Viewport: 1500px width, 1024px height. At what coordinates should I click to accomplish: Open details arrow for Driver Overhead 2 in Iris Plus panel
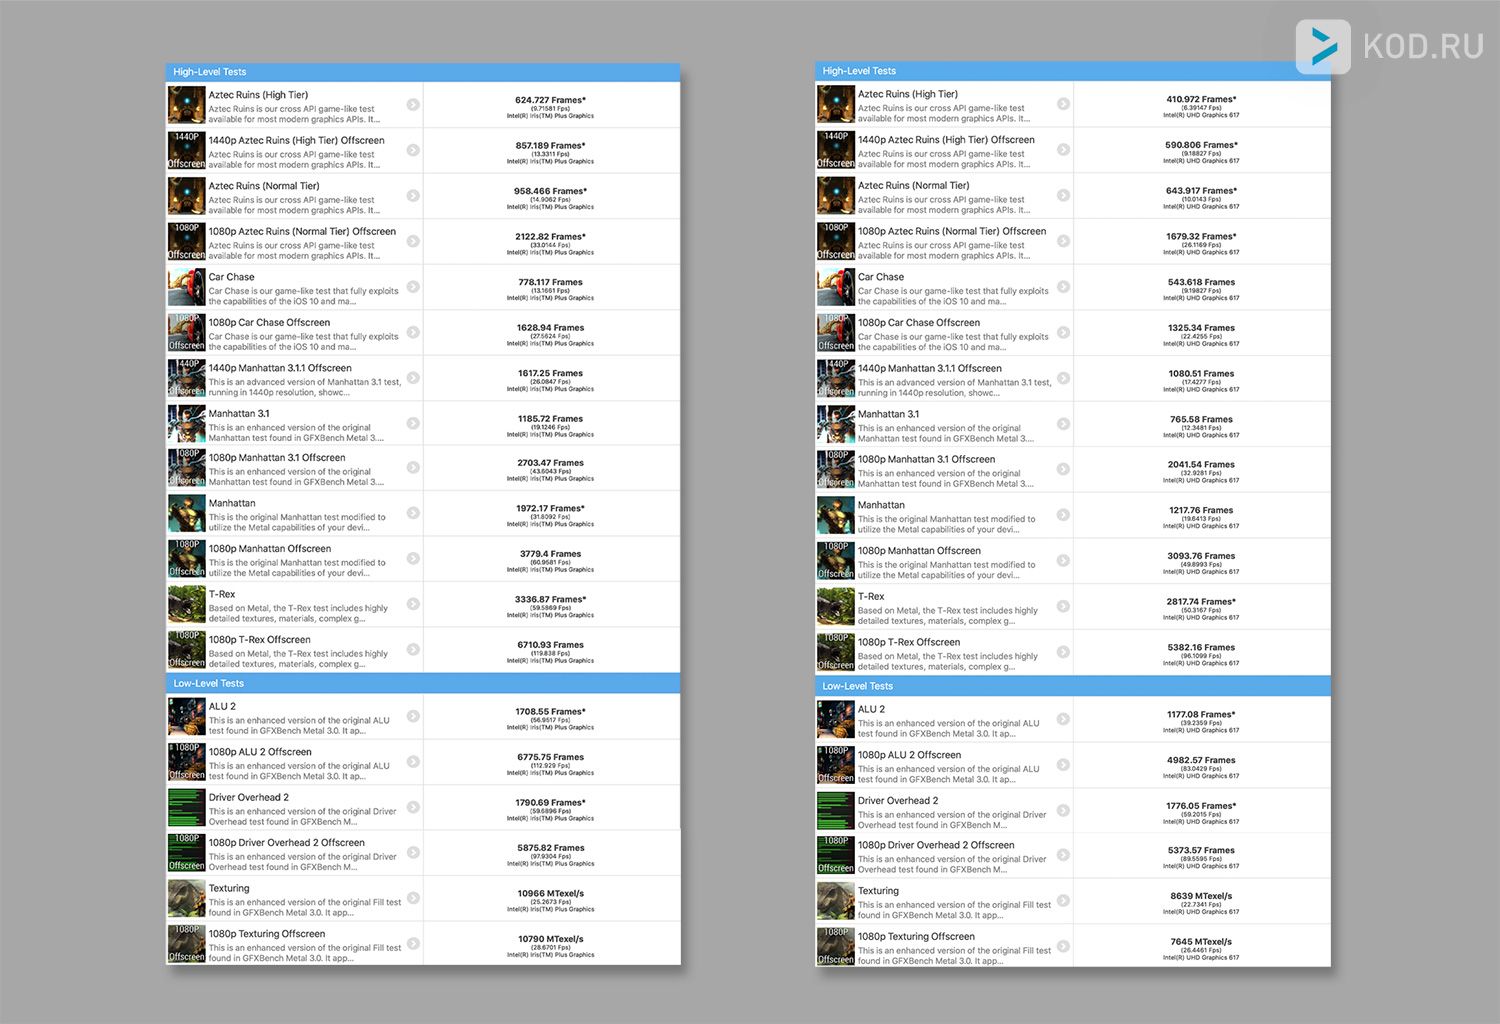(413, 807)
